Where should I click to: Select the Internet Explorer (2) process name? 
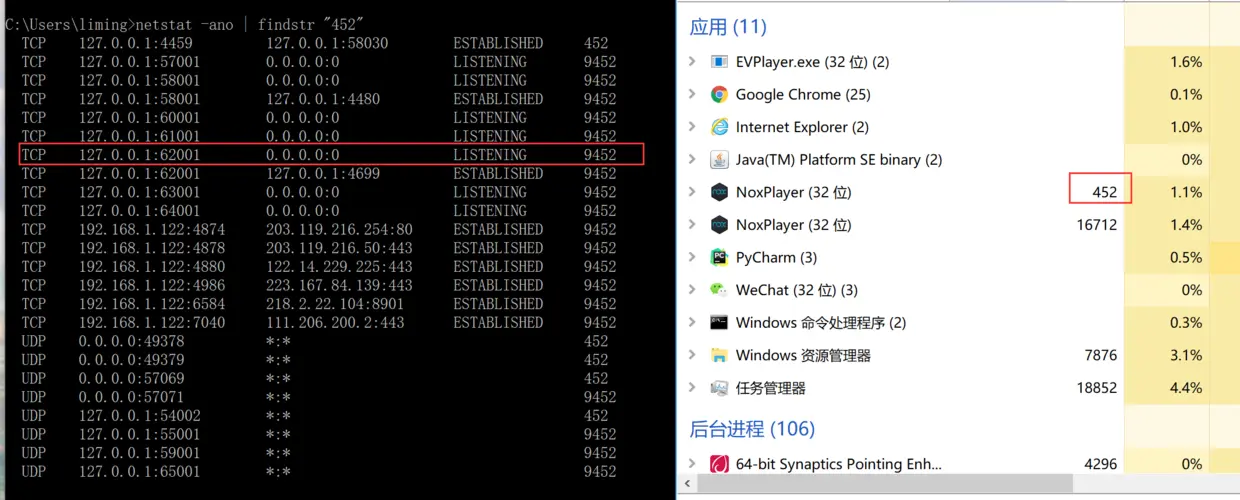coord(802,127)
